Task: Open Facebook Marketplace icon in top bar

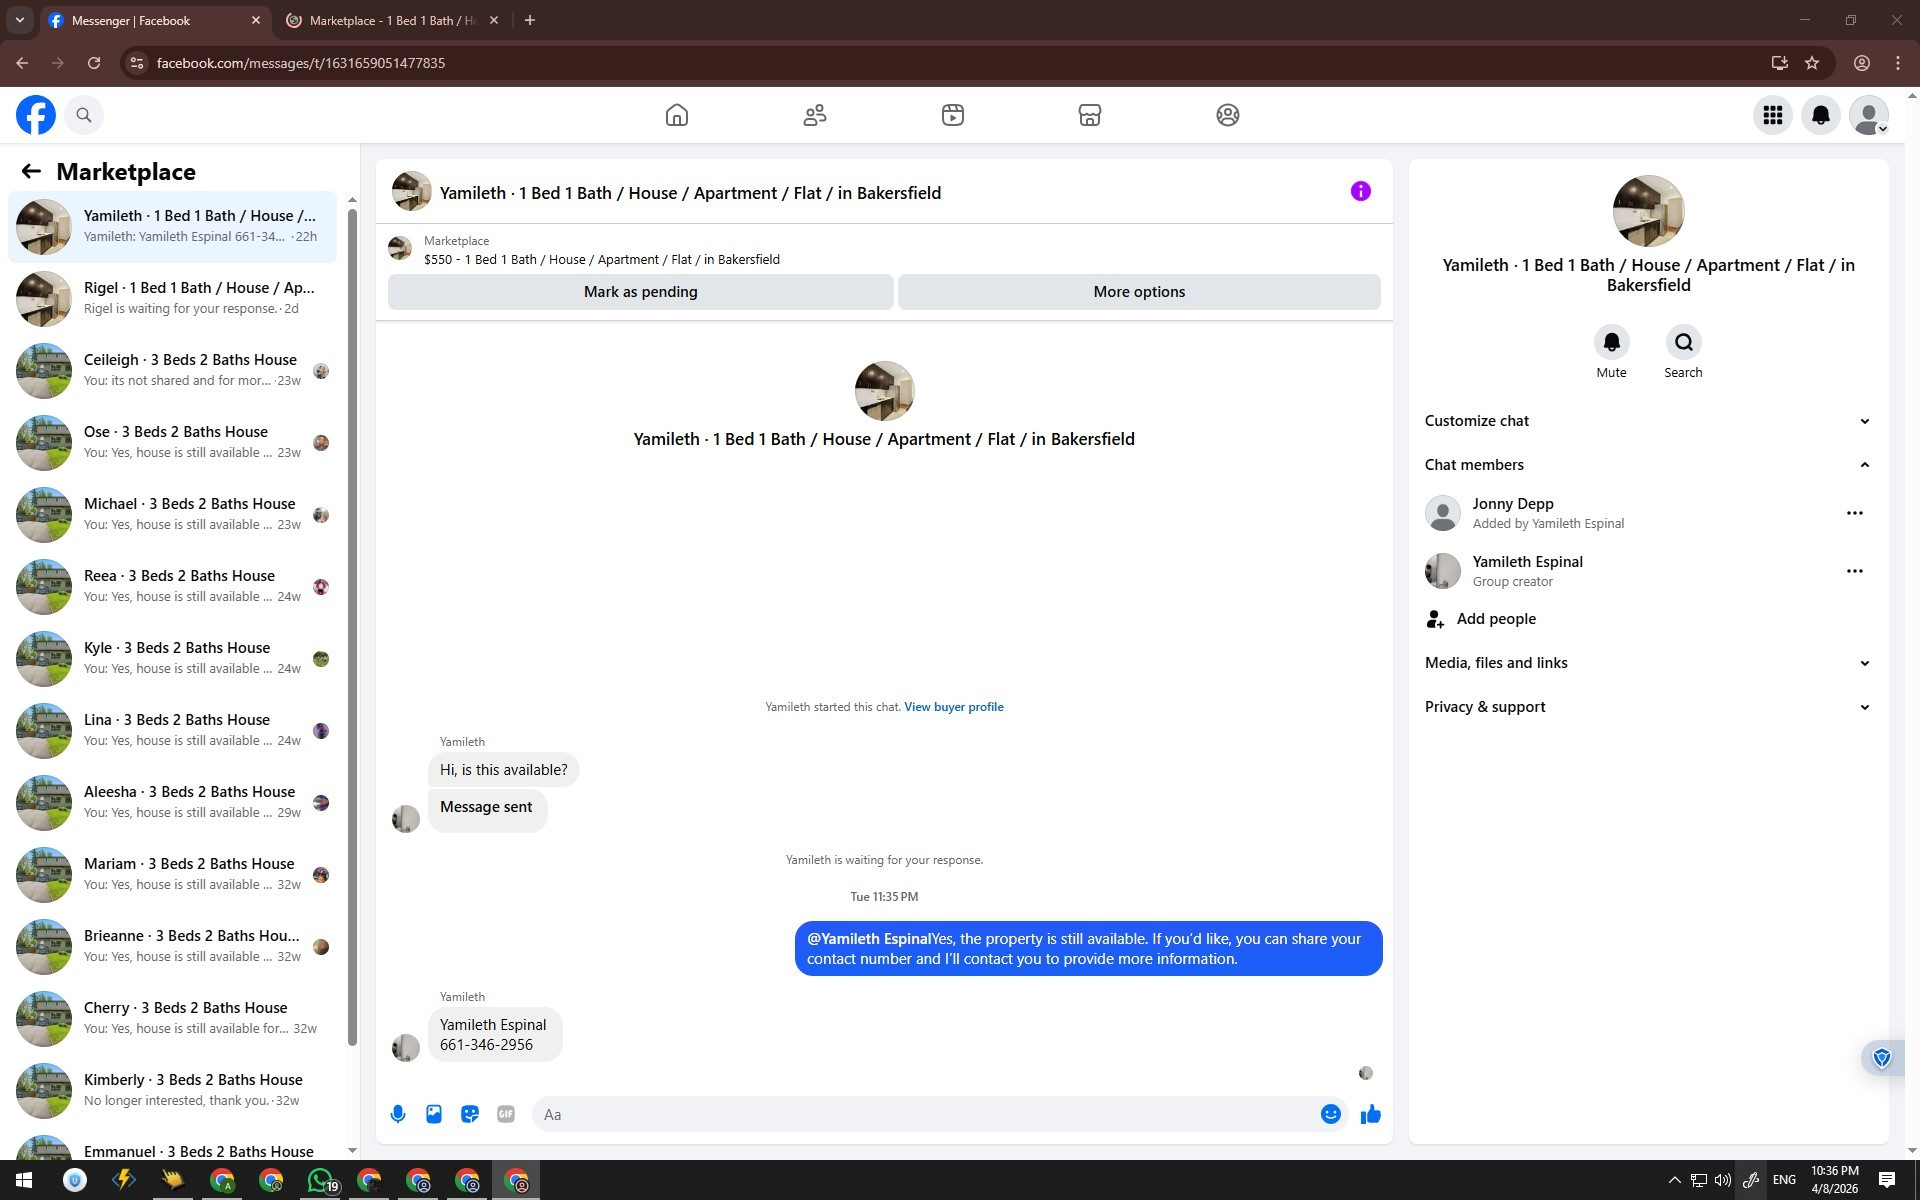Action: 1089,115
